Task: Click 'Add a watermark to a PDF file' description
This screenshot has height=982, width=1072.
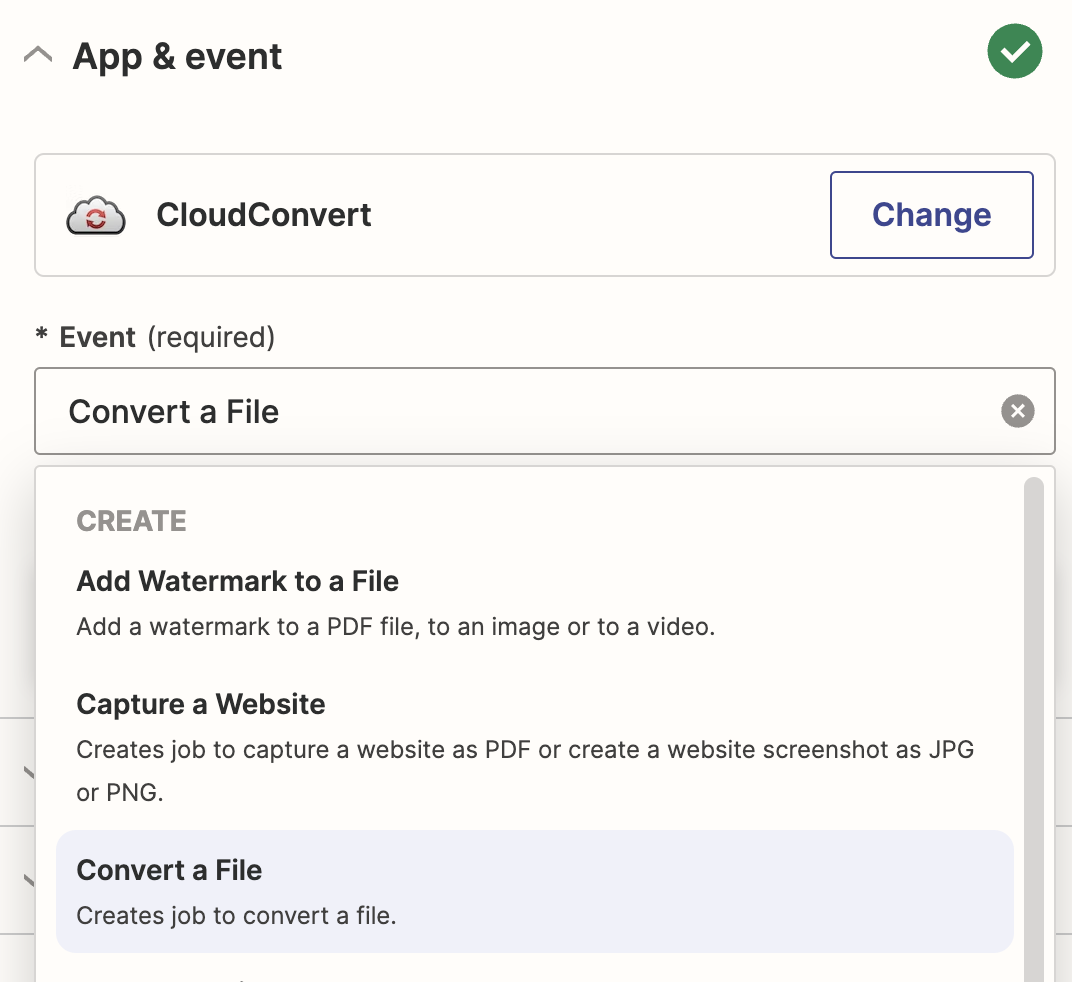Action: (396, 626)
